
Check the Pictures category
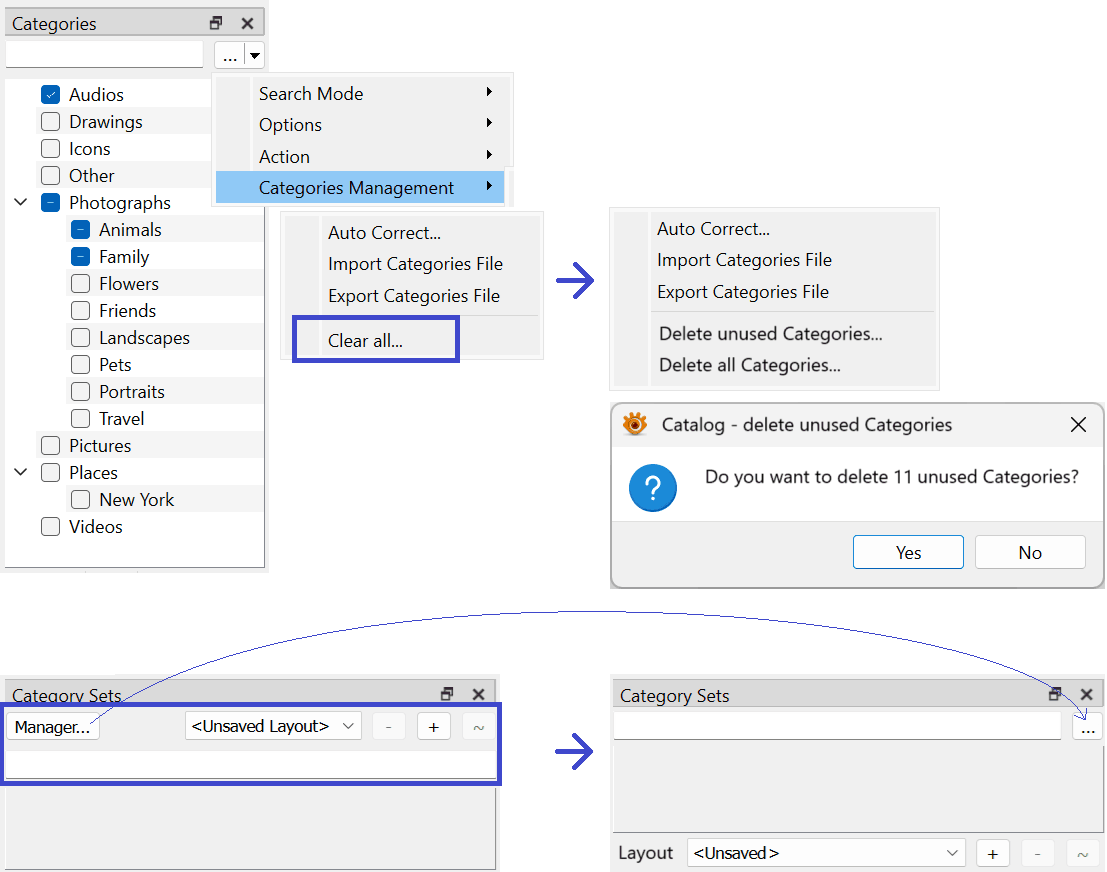tap(50, 446)
